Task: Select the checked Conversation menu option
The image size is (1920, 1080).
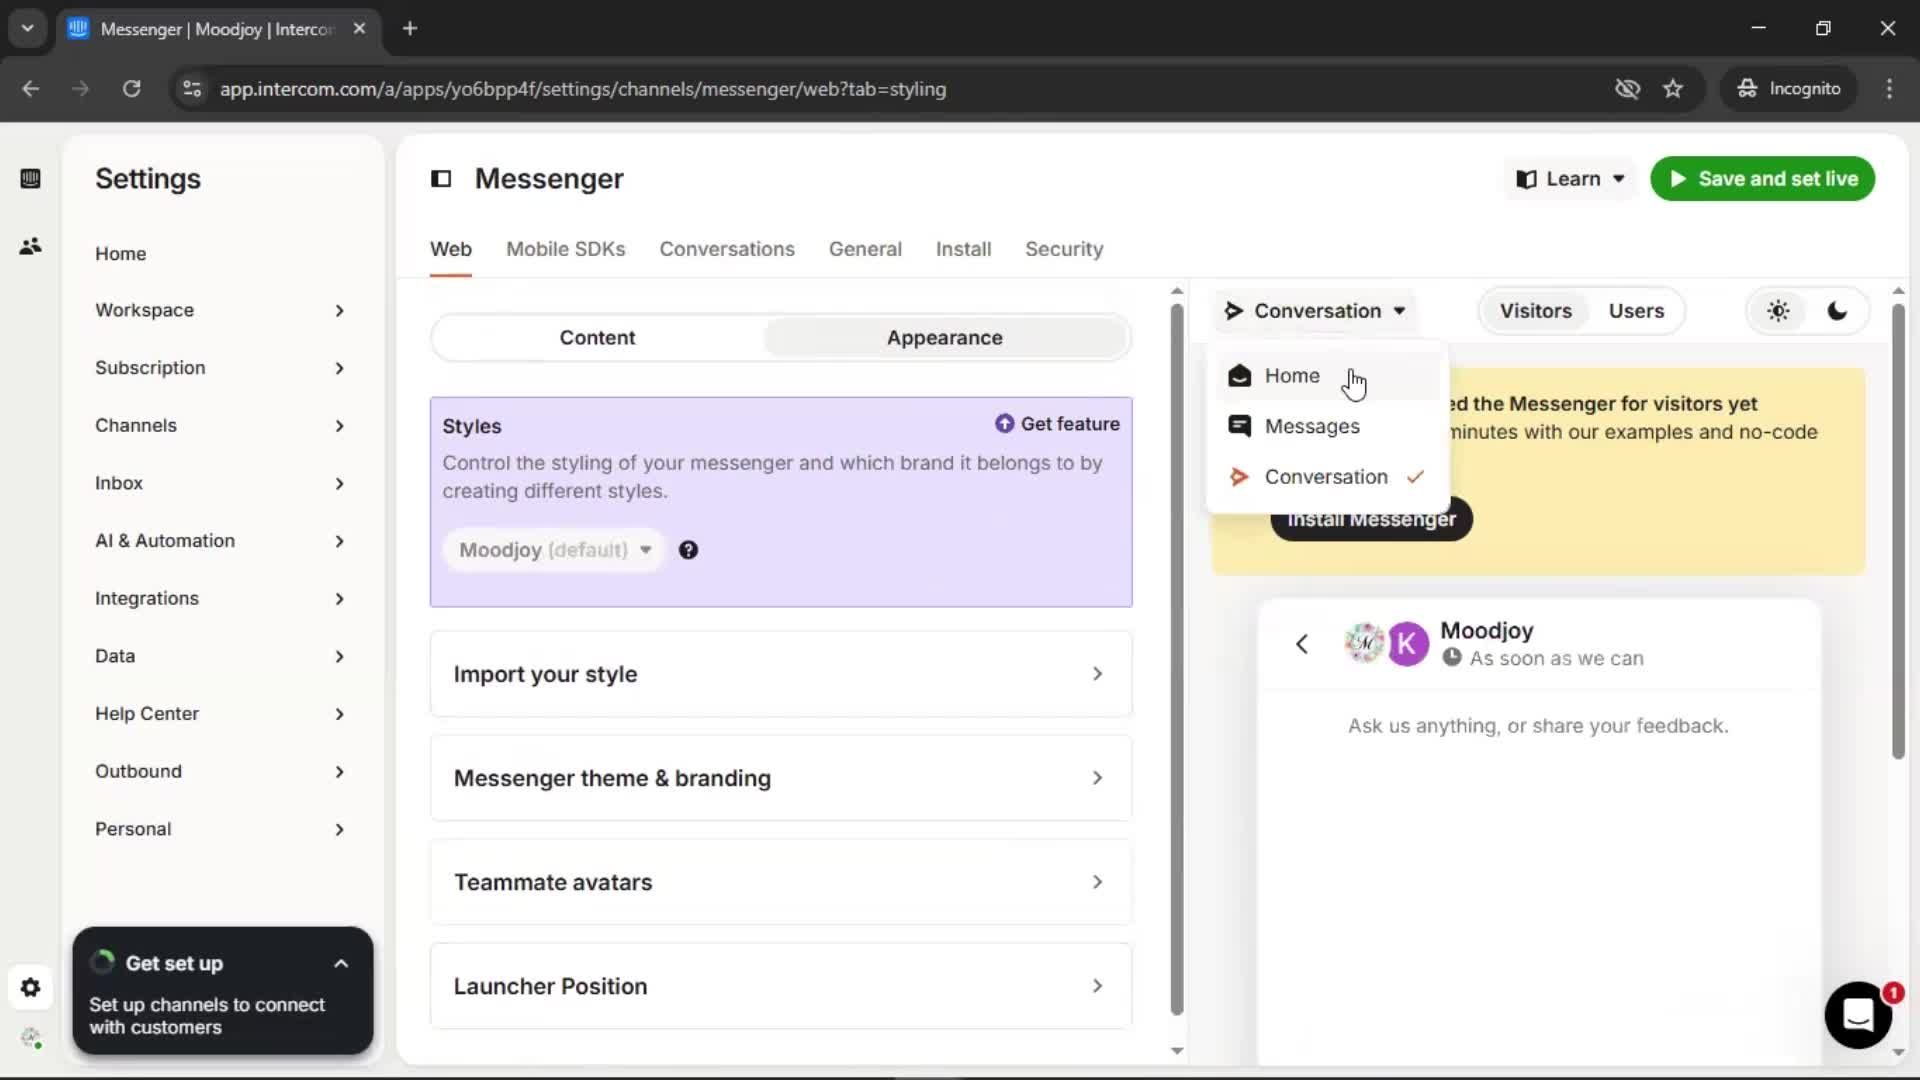Action: tap(1328, 477)
